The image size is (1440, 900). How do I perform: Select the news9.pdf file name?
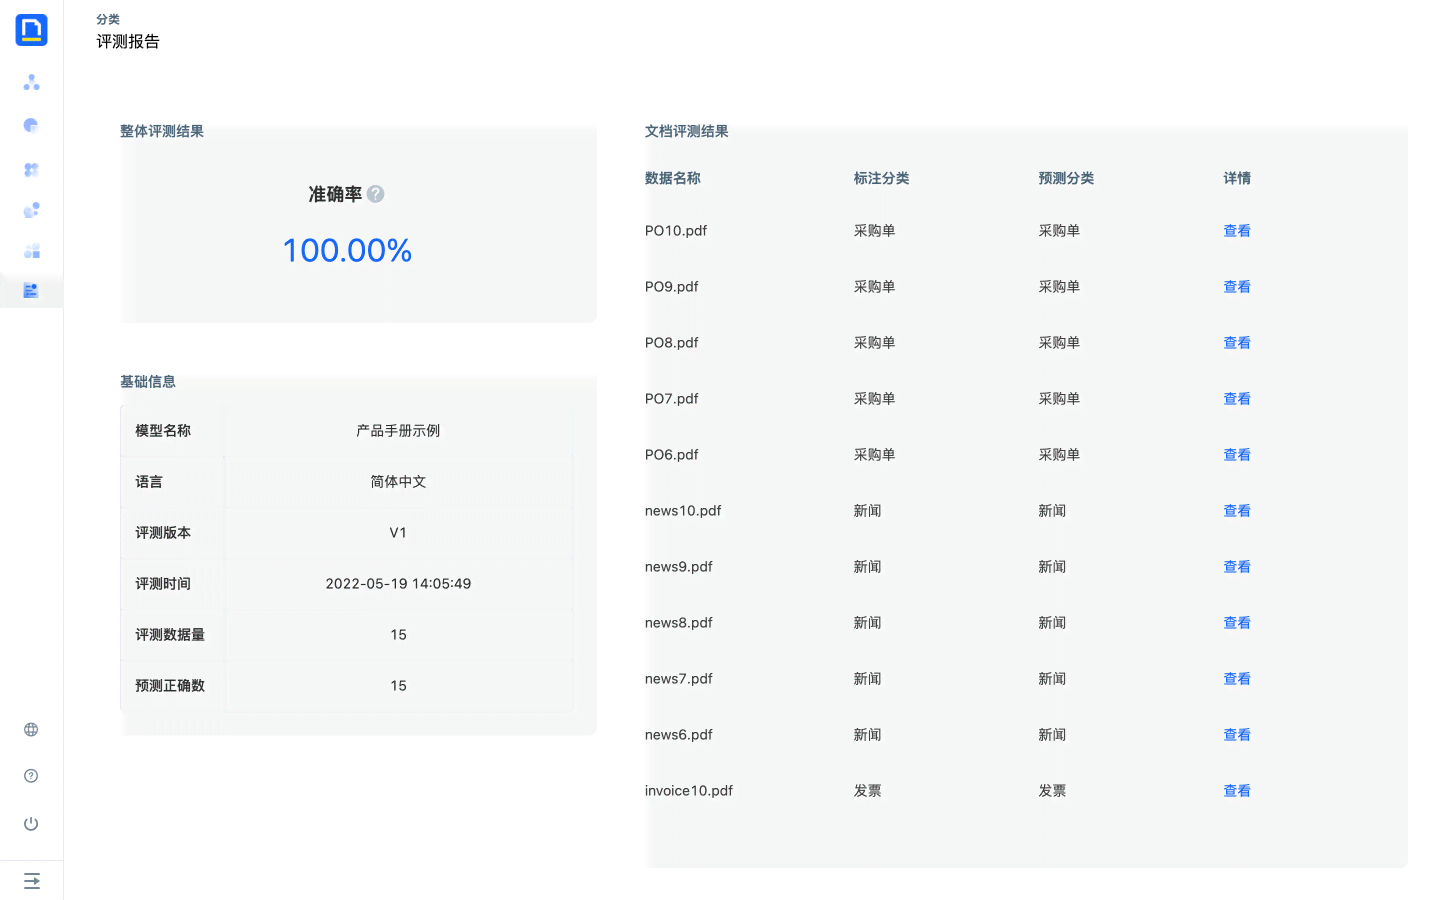[x=679, y=567]
